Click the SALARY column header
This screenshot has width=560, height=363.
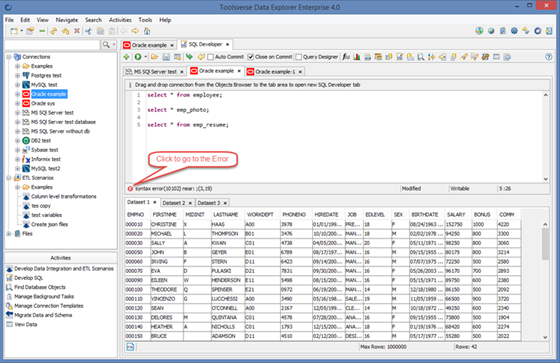click(x=456, y=215)
